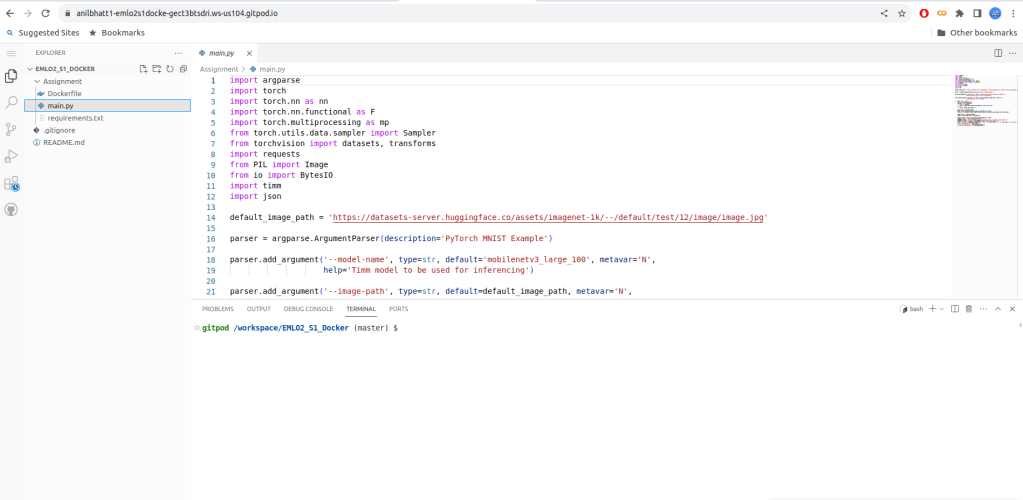Image resolution: width=1023 pixels, height=500 pixels.
Task: Collapse all folders in Explorer
Action: (x=182, y=69)
